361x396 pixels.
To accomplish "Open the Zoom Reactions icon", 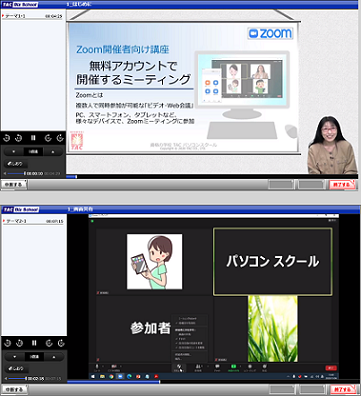I will point(265,367).
